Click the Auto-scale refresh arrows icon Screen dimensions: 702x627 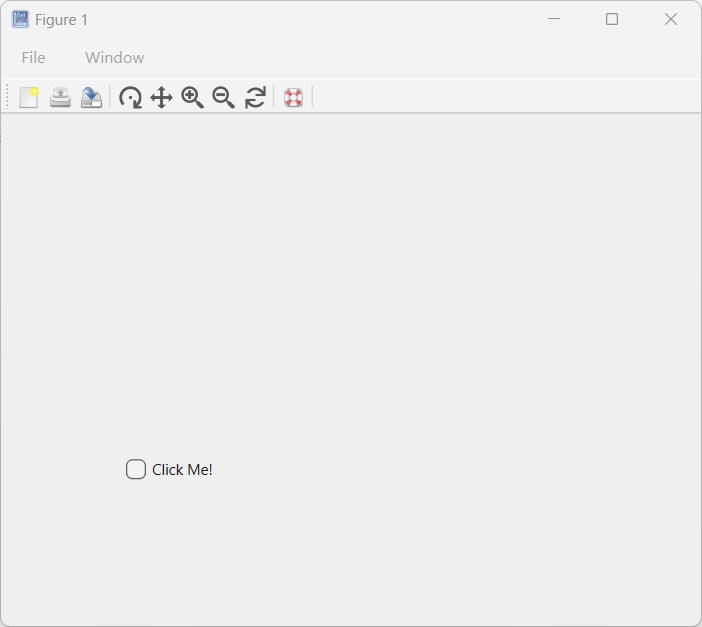point(255,97)
